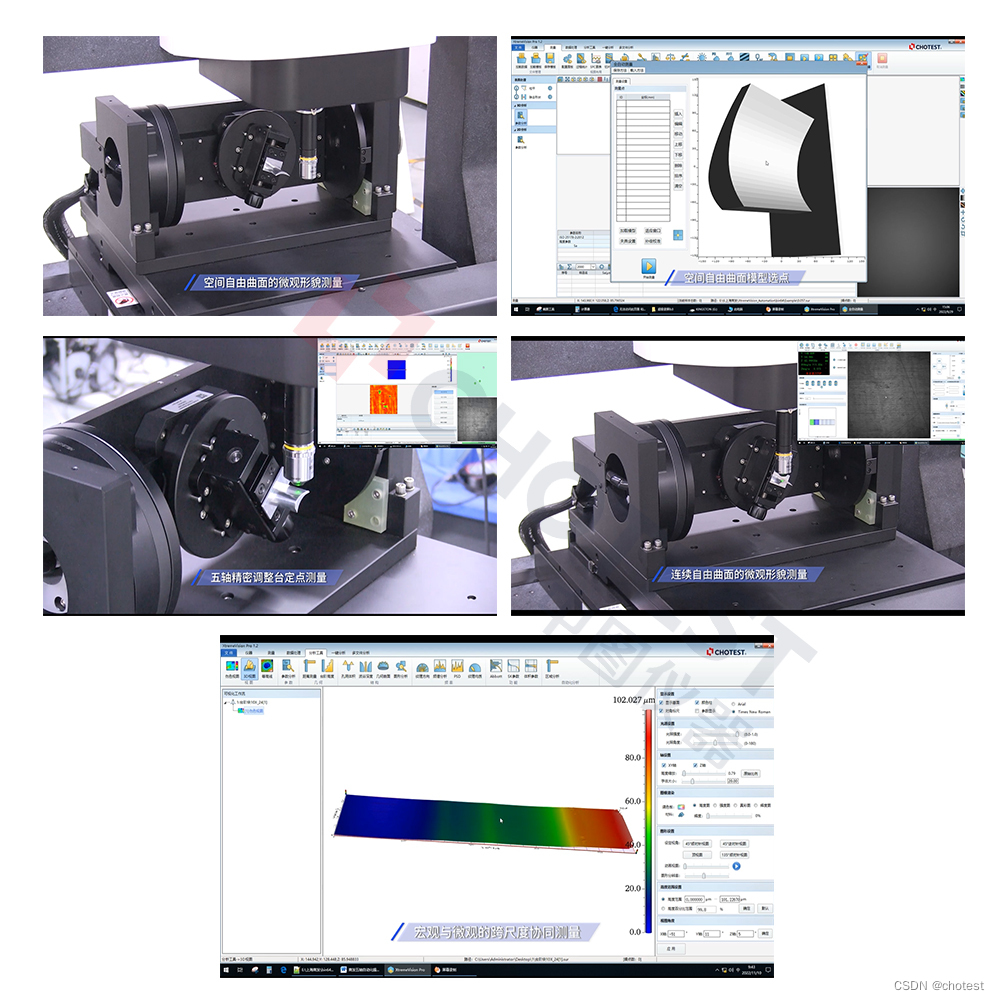The image size is (1000, 1000).
Task: Click the blue crosshair icon in model dialog
Action: (x=678, y=235)
